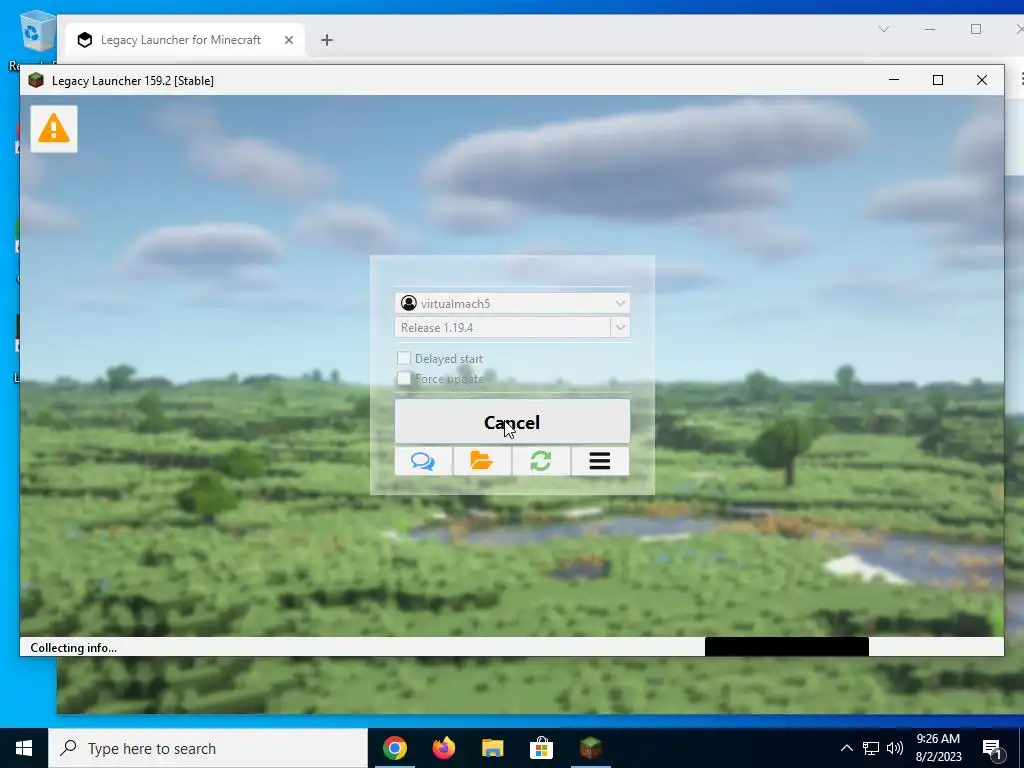The height and width of the screenshot is (768, 1024).
Task: Open the game folder icon button
Action: tap(482, 461)
